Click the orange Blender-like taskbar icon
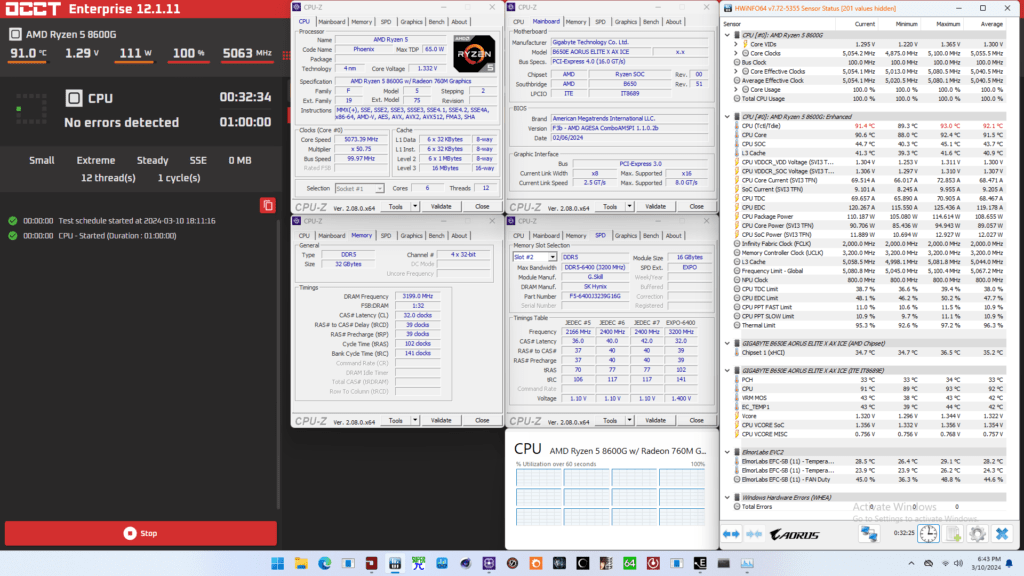 click(536, 564)
